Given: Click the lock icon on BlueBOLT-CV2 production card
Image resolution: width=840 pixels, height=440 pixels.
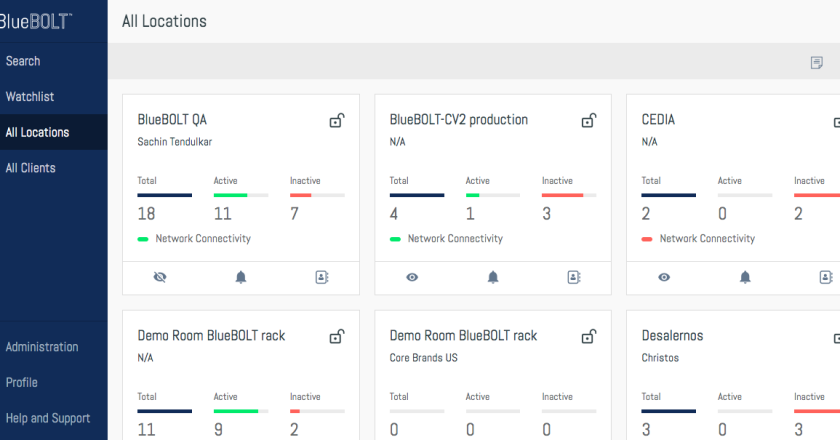Looking at the screenshot, I should pyautogui.click(x=589, y=121).
